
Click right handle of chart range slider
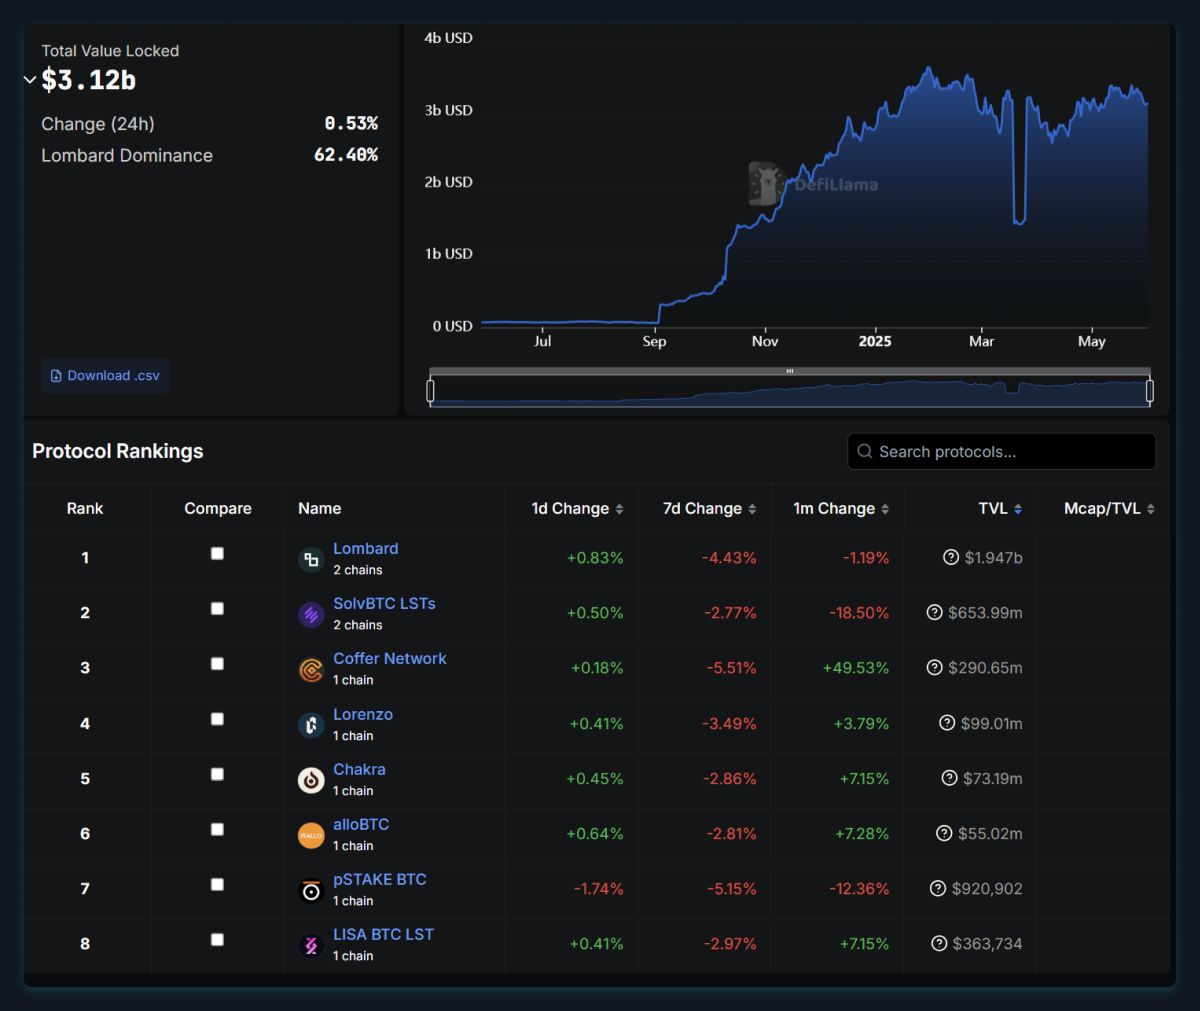1150,391
